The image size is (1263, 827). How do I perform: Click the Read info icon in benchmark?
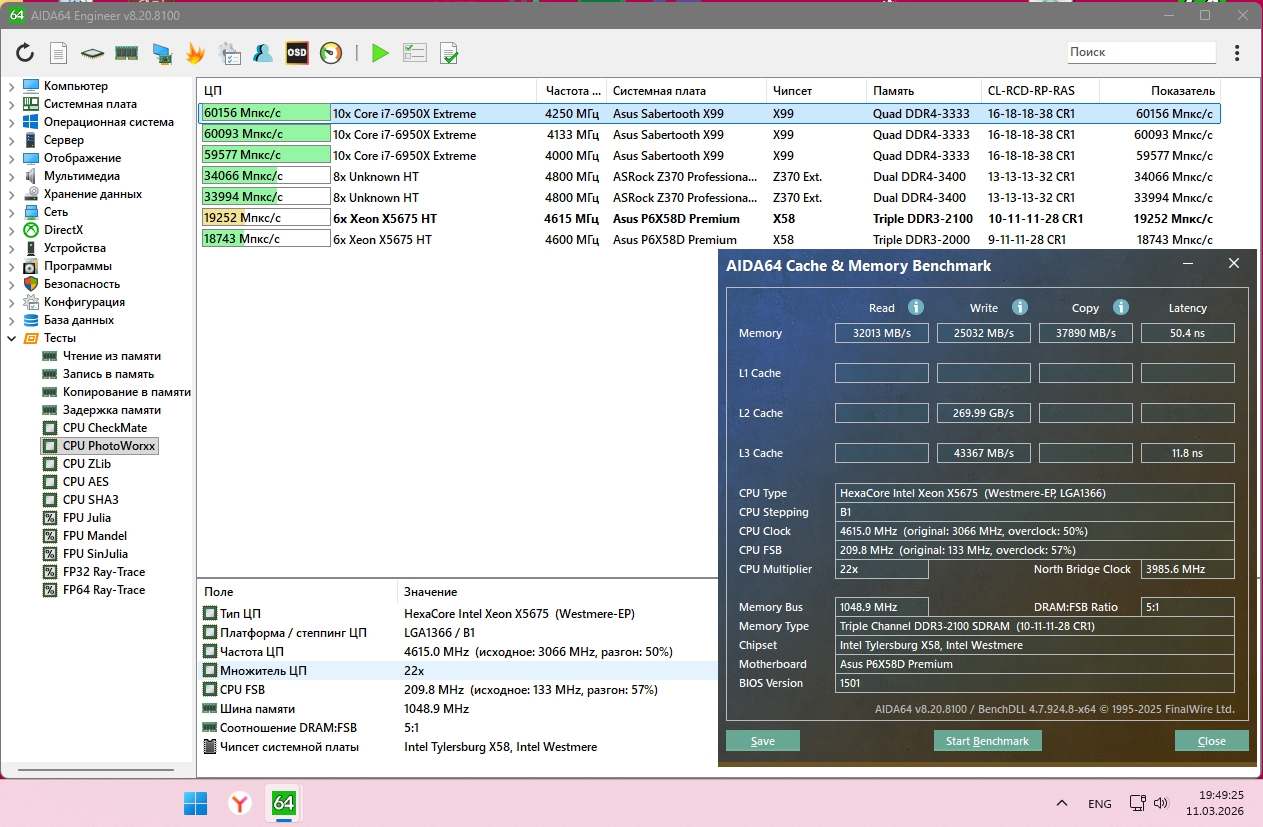pos(915,308)
